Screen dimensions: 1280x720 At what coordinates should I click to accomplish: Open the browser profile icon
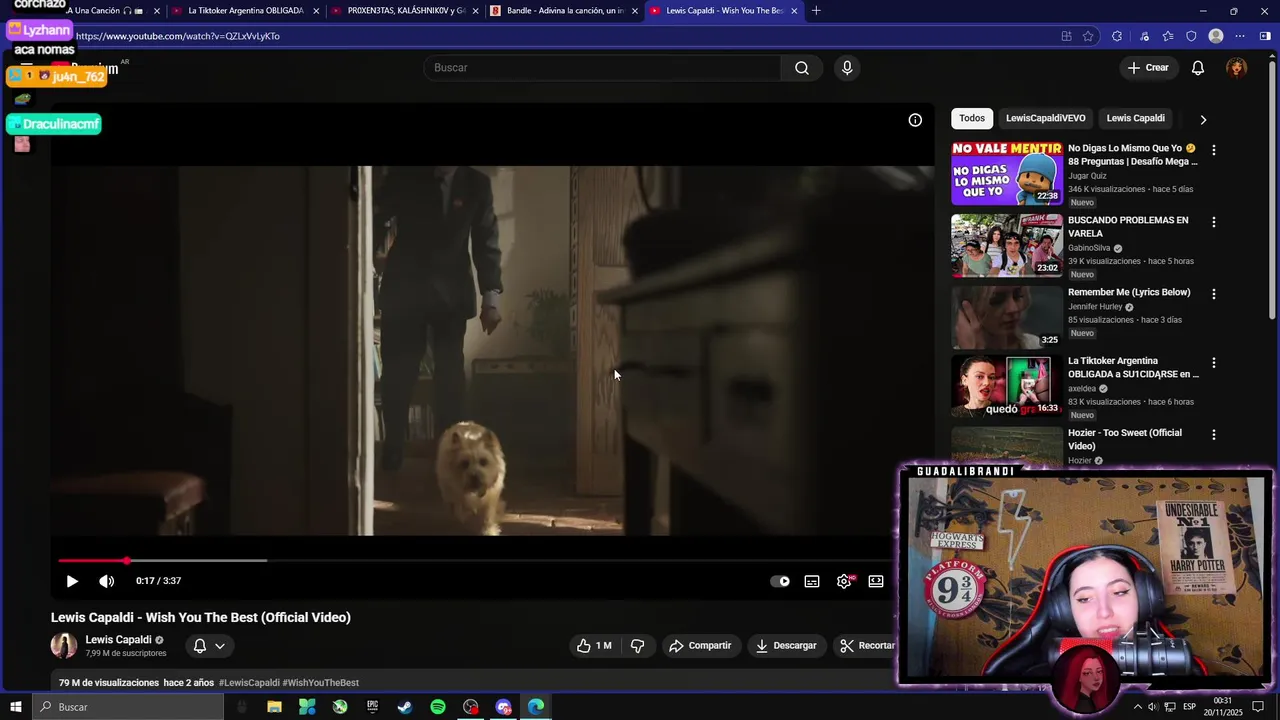point(1216,36)
